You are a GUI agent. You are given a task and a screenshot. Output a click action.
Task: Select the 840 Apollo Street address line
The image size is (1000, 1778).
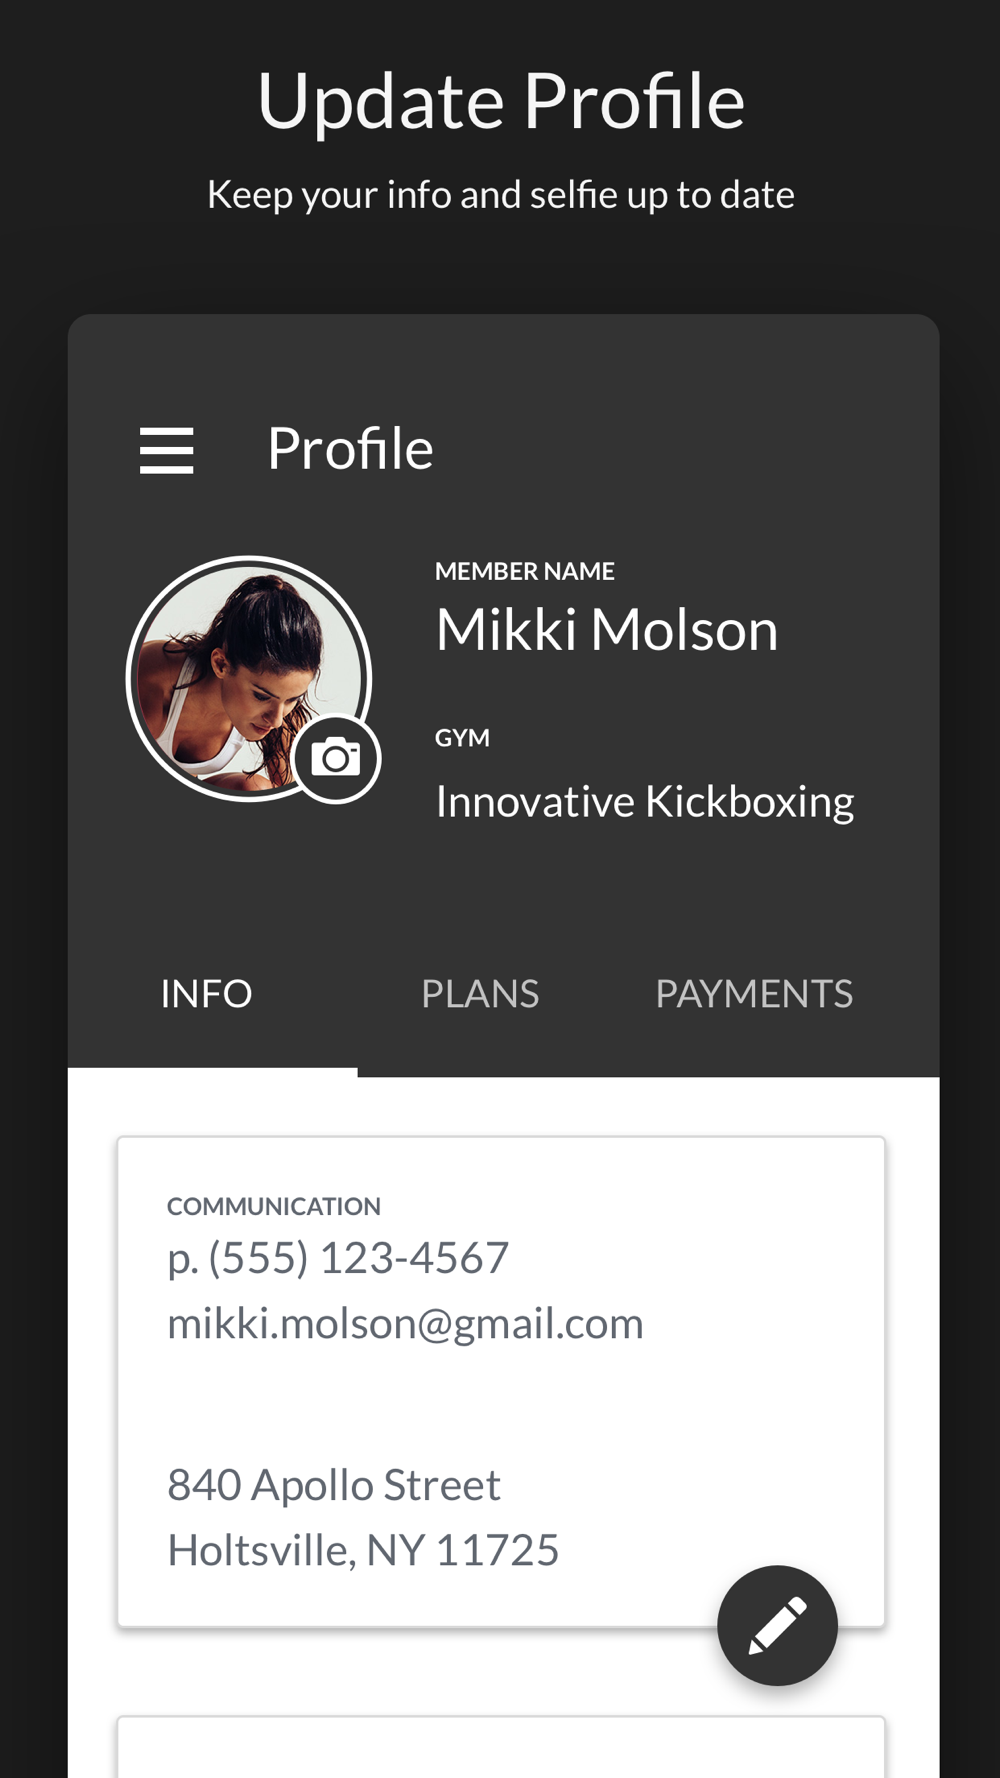333,1485
